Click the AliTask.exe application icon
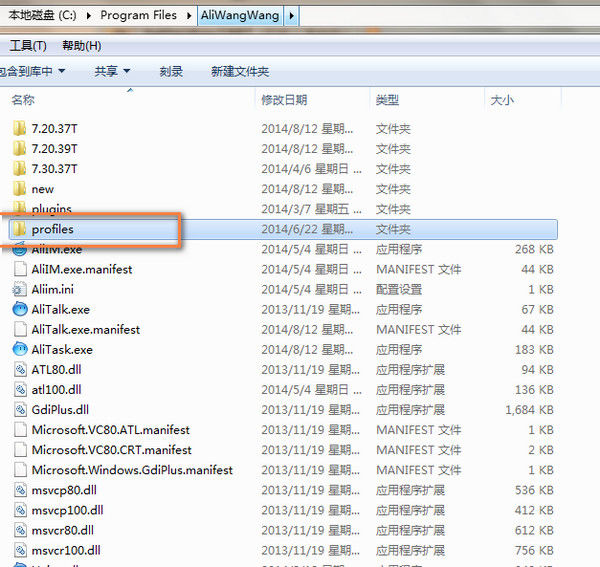This screenshot has width=600, height=567. click(x=19, y=349)
